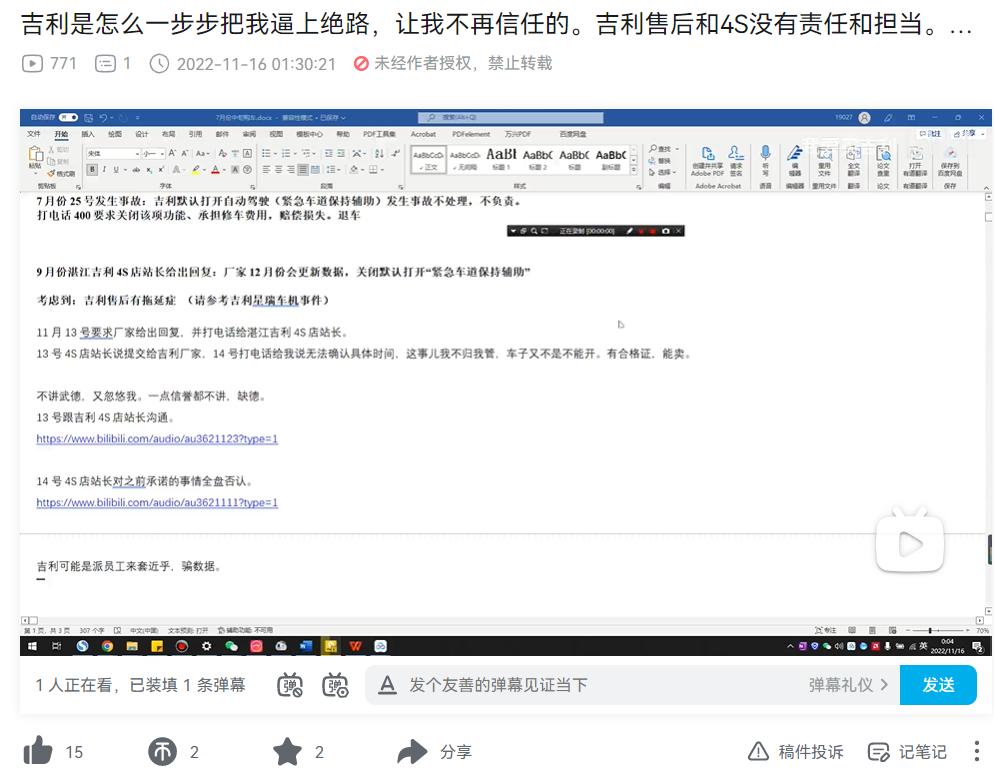
Task: Click the Align Left icon in Word ribbon
Action: coord(266,169)
